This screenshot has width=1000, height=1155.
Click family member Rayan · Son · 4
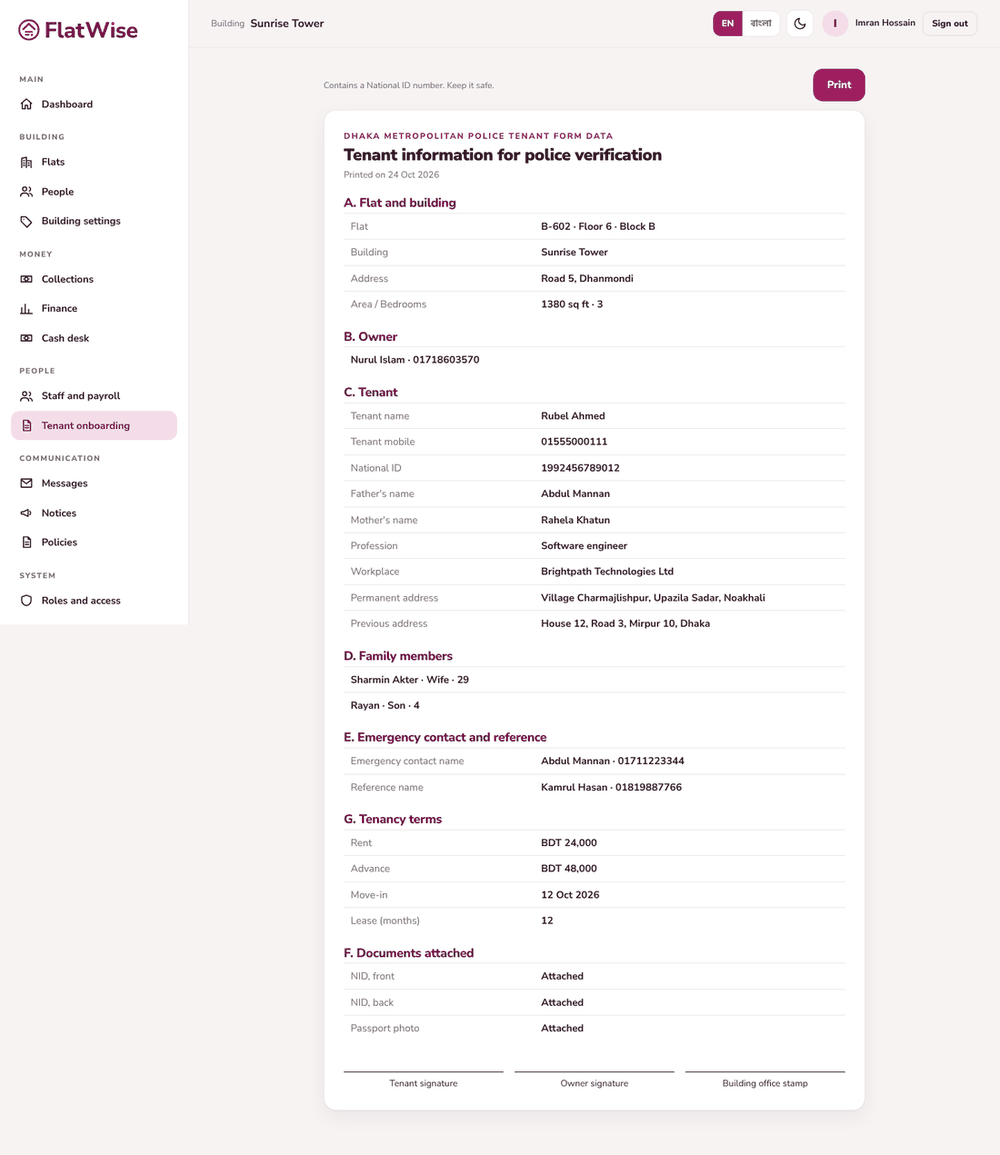[x=385, y=705]
